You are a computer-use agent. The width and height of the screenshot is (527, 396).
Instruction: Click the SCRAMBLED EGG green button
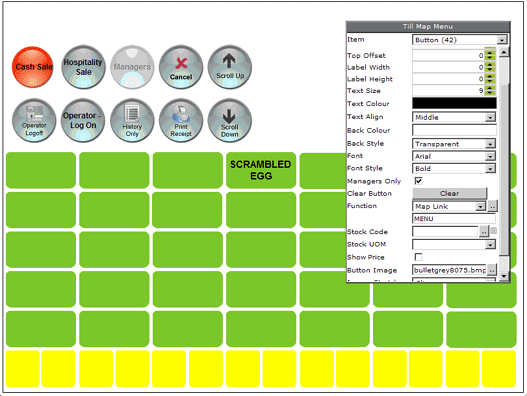pos(261,170)
